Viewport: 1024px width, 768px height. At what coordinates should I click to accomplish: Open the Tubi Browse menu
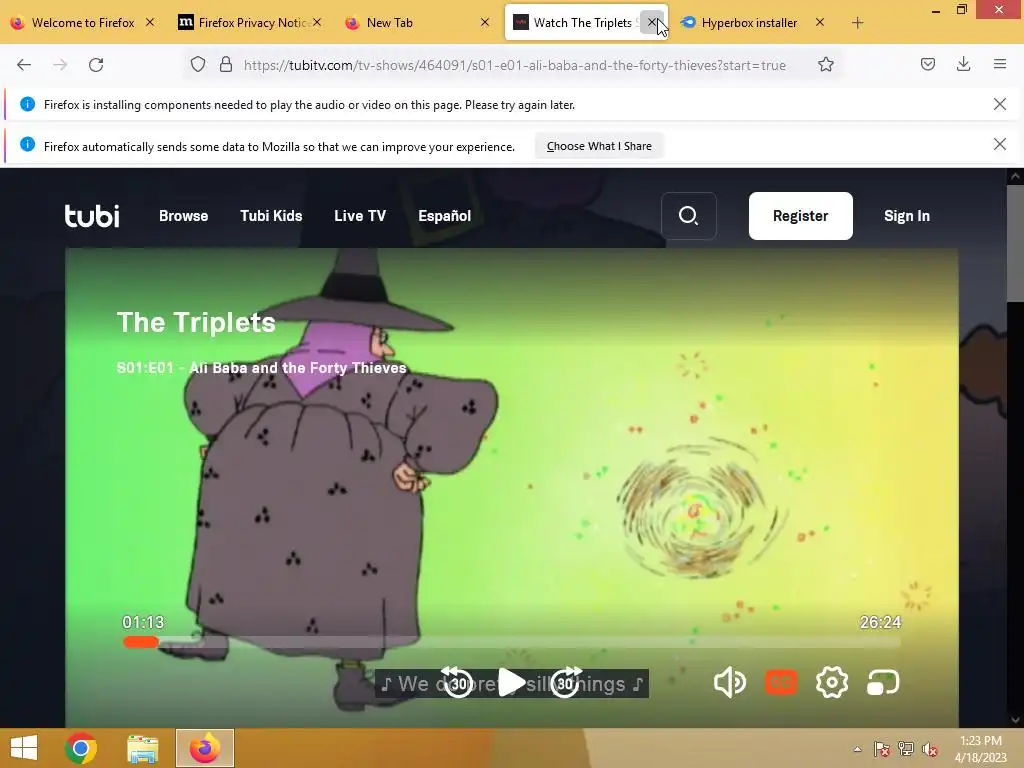[184, 216]
